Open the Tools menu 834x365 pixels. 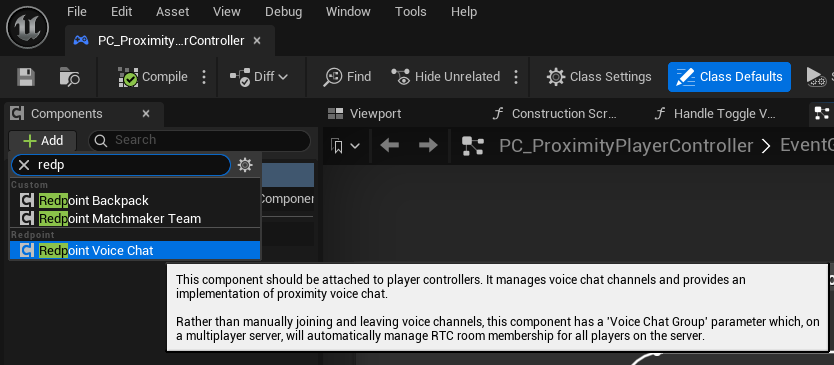click(x=411, y=12)
